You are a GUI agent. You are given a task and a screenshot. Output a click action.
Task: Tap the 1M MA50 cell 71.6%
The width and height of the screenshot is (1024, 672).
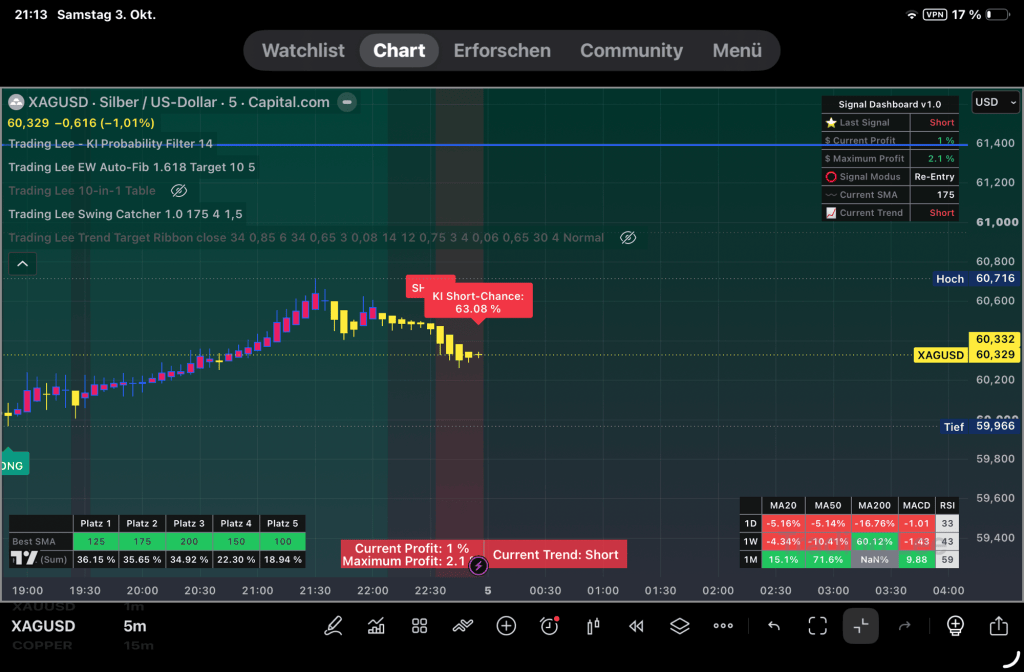[827, 560]
